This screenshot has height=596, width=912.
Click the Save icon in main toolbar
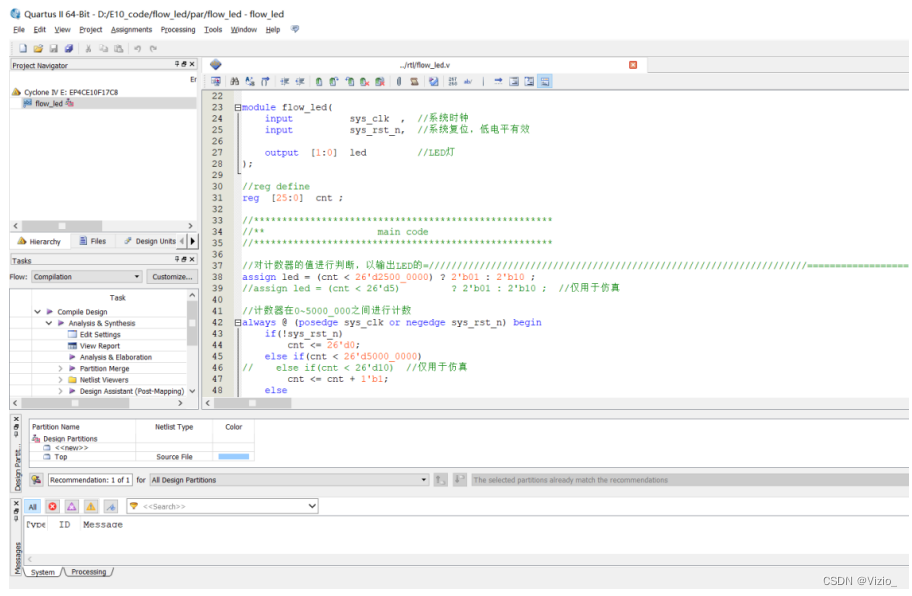click(54, 48)
